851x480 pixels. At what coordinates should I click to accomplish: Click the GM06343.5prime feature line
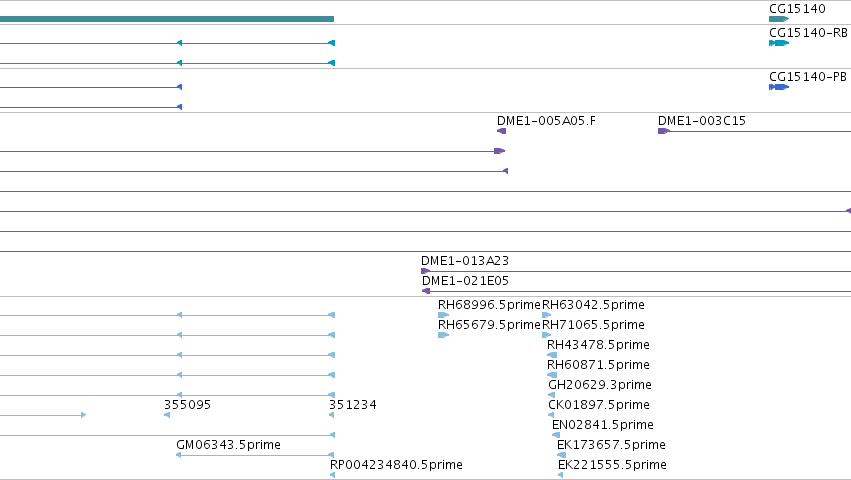(255, 455)
